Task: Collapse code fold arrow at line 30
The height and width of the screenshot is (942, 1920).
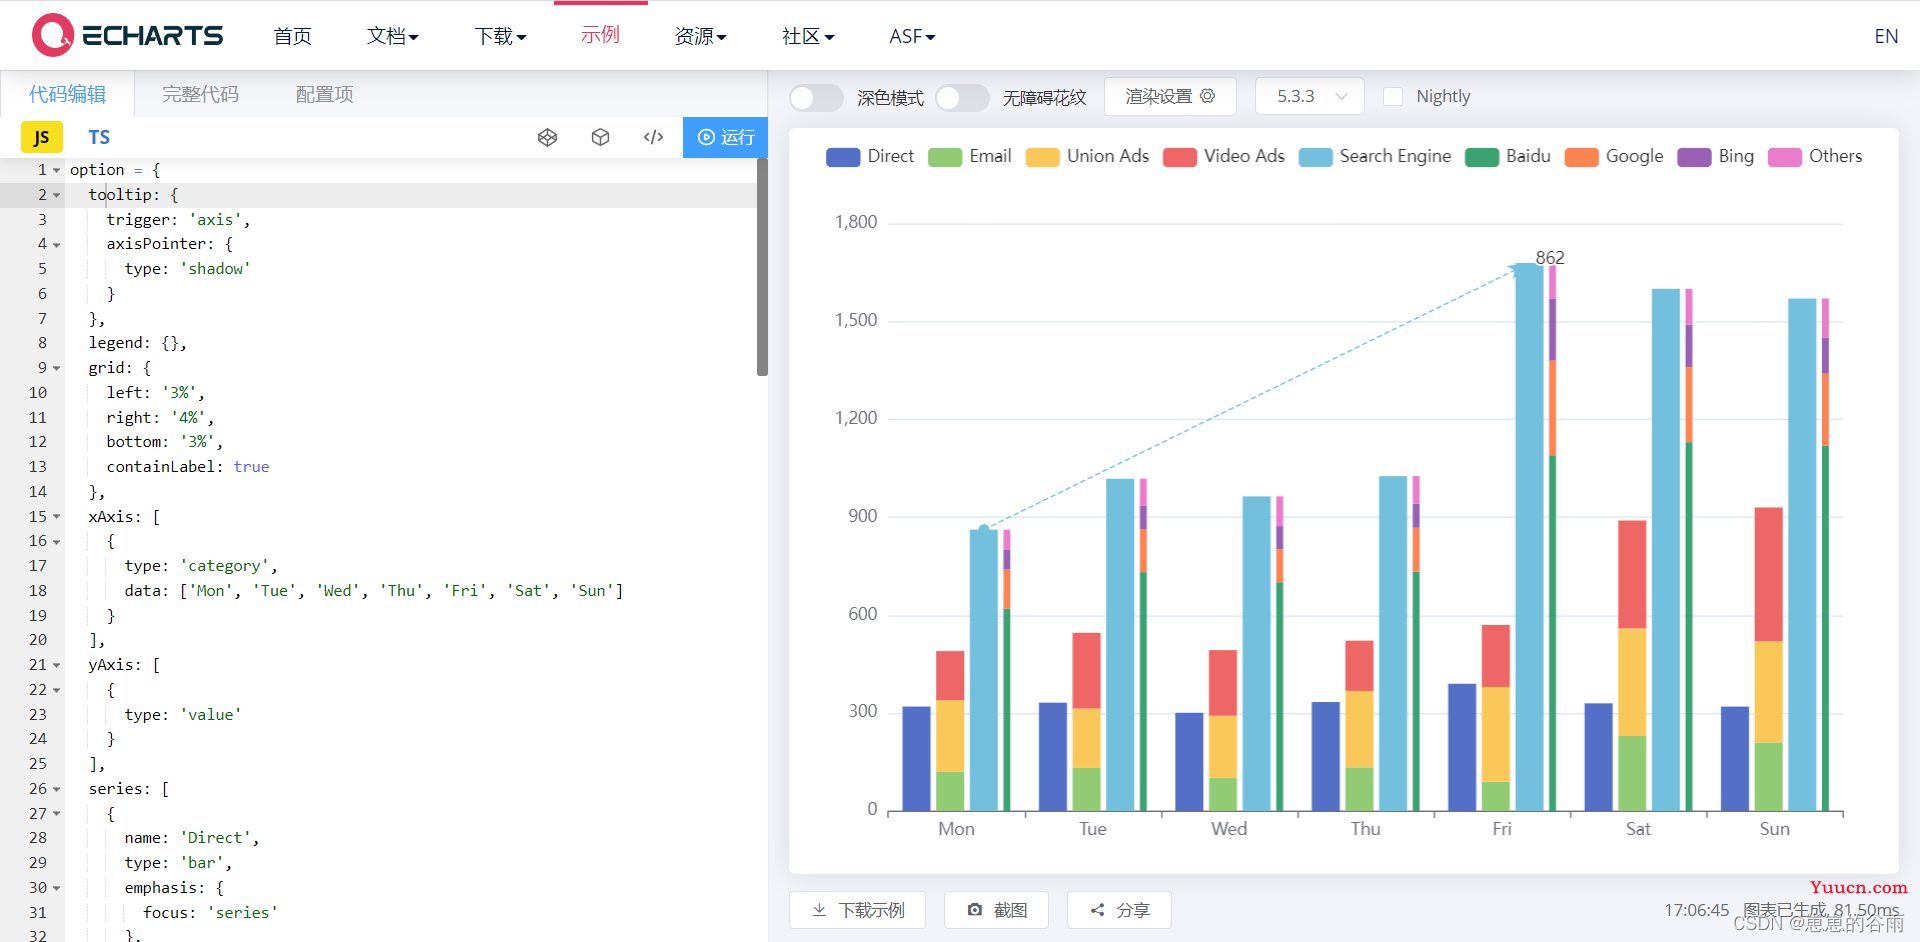Action: 56,888
